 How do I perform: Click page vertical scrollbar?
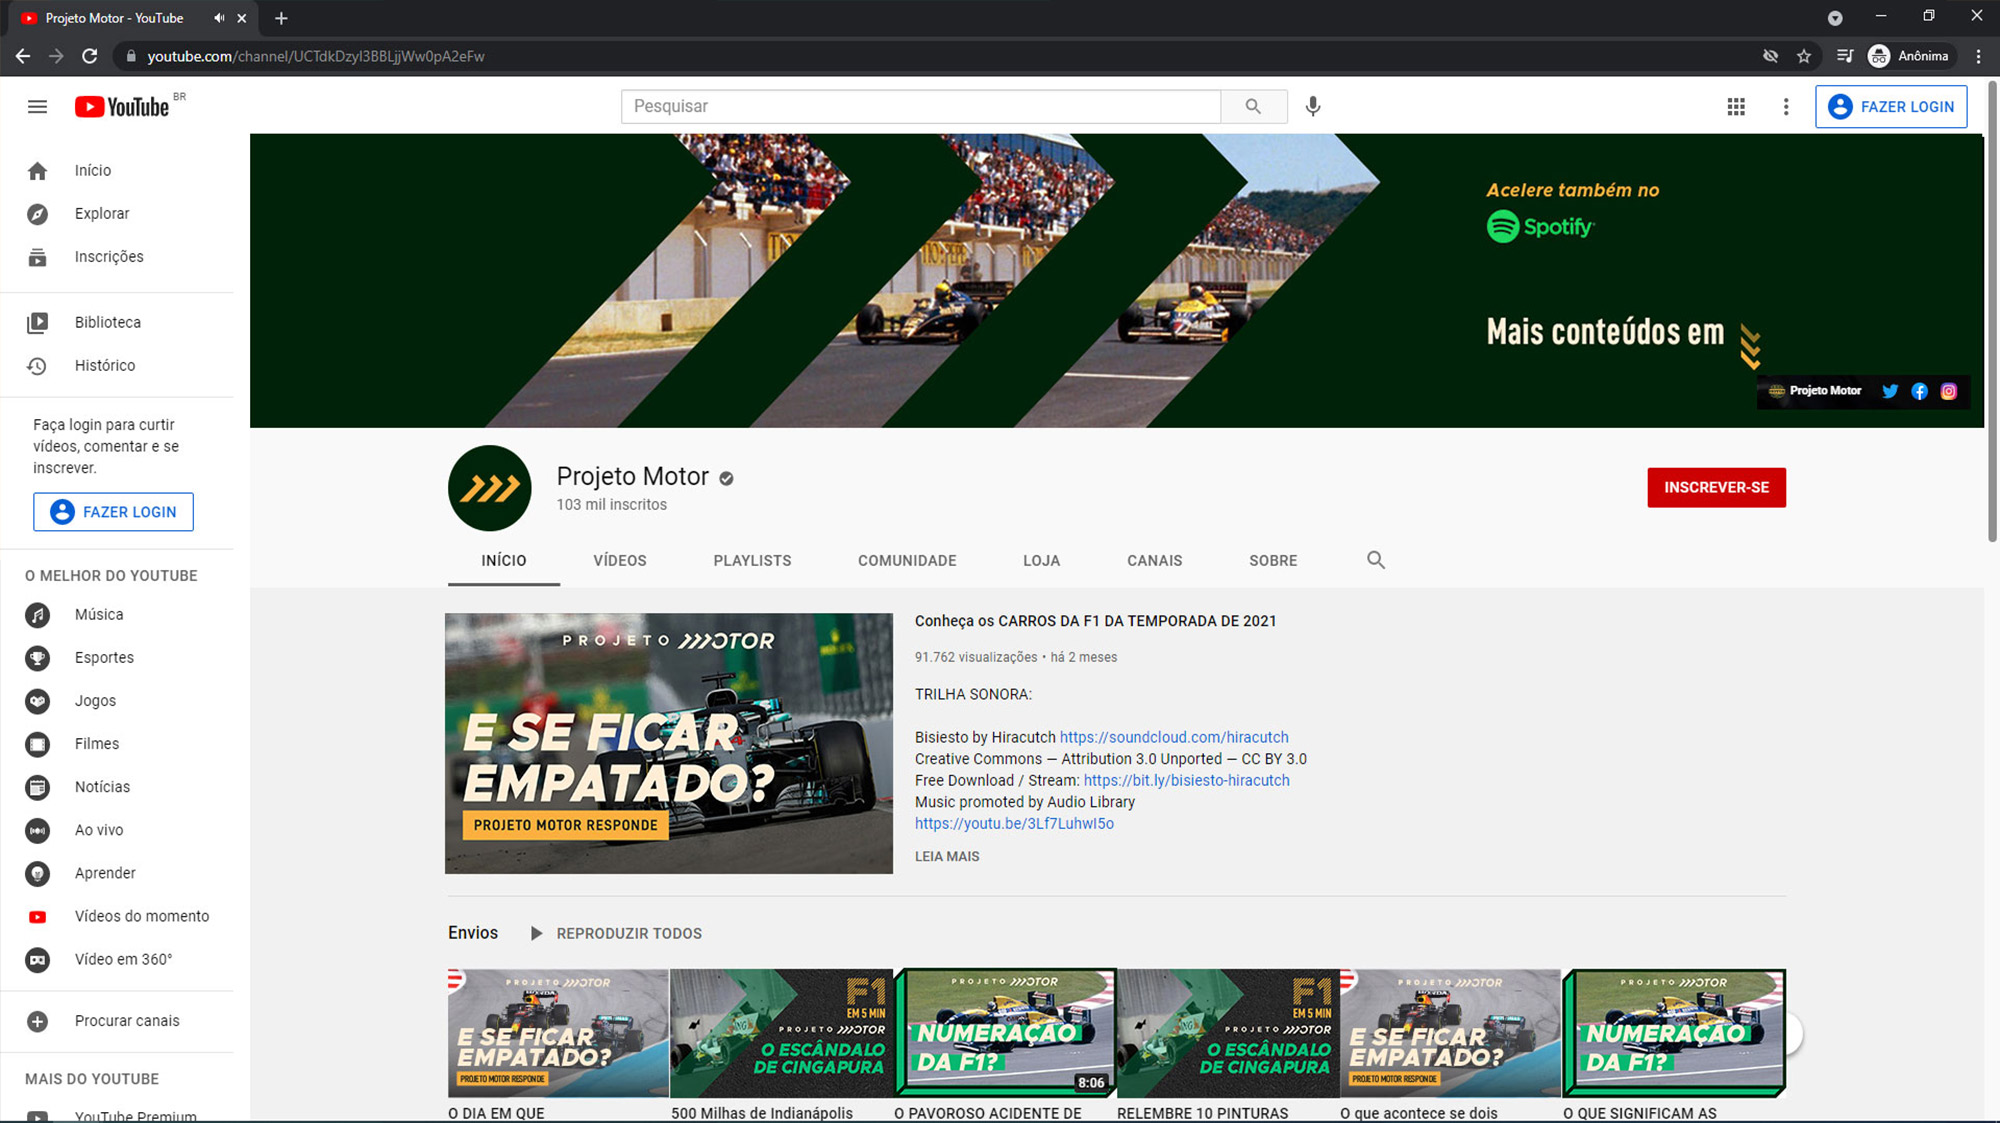[1992, 312]
